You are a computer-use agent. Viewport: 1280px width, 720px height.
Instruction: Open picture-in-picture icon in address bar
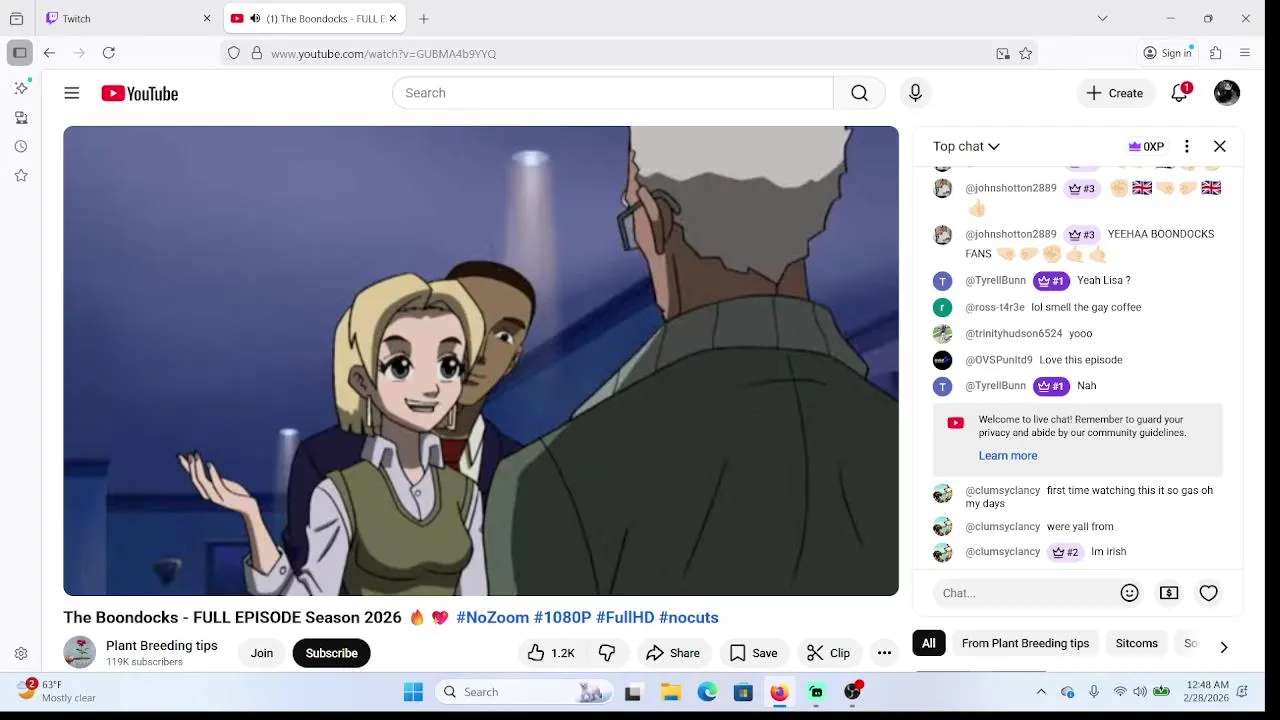[1003, 53]
